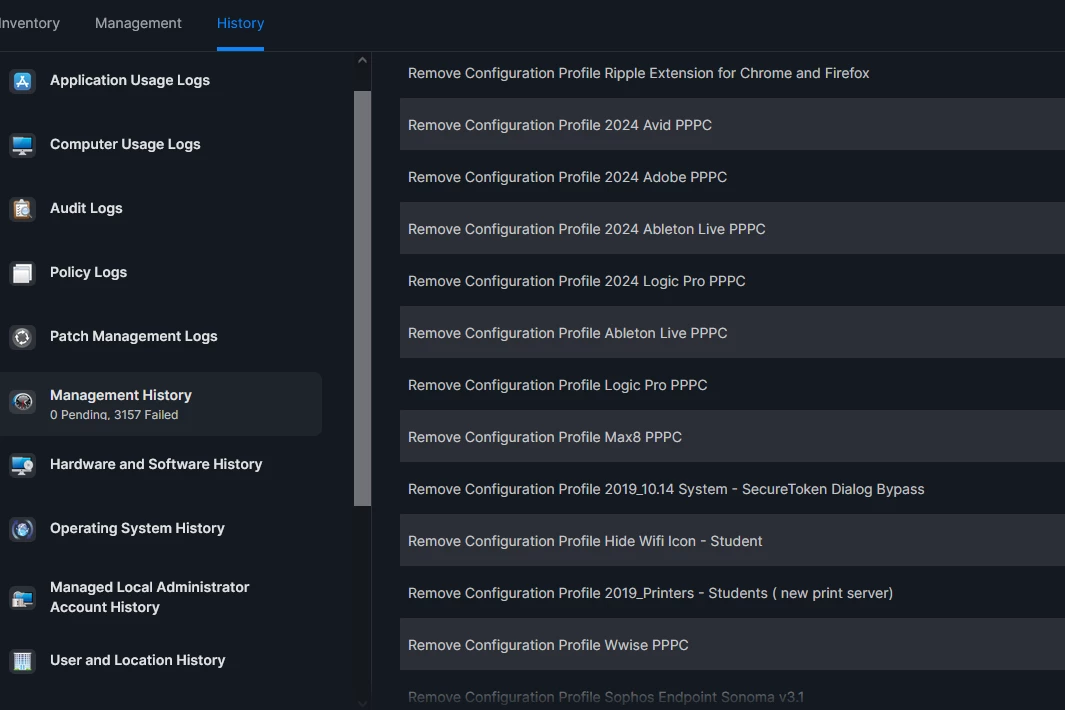This screenshot has height=710, width=1065.
Task: Click the Managed Local Administrator Account icon
Action: (22, 598)
